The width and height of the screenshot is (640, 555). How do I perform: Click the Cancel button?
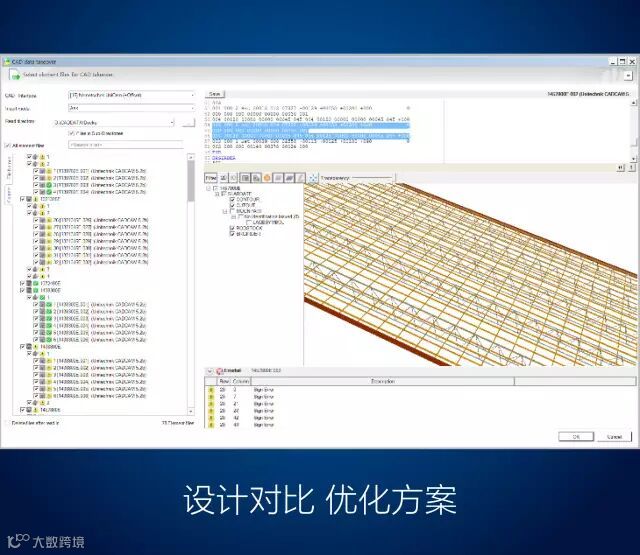(614, 437)
